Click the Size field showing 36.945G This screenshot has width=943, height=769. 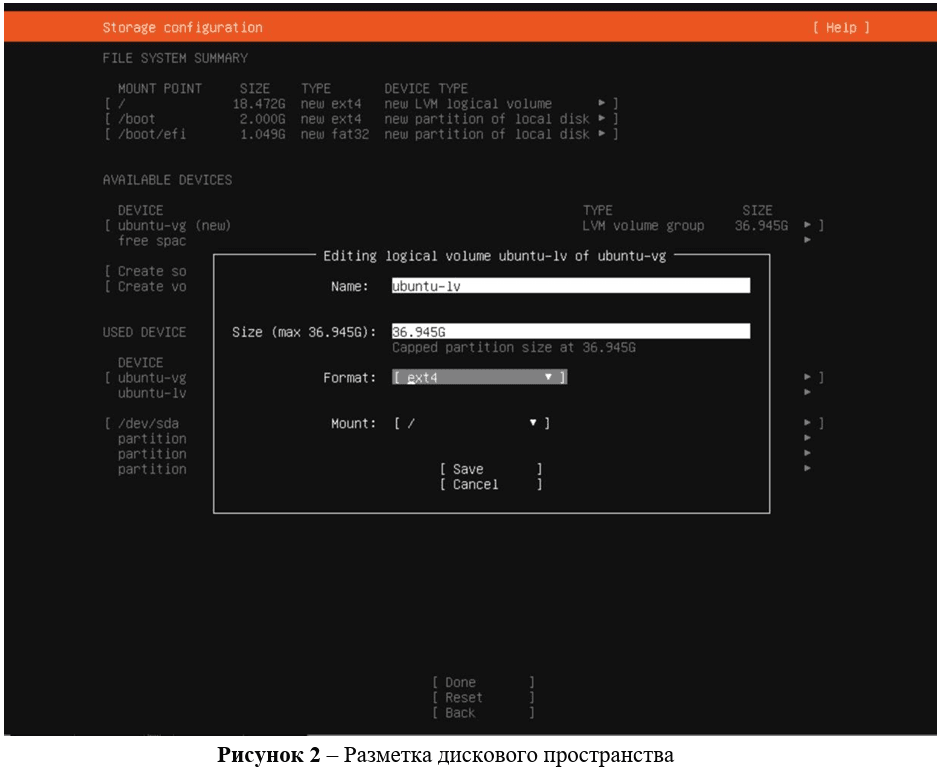point(570,332)
